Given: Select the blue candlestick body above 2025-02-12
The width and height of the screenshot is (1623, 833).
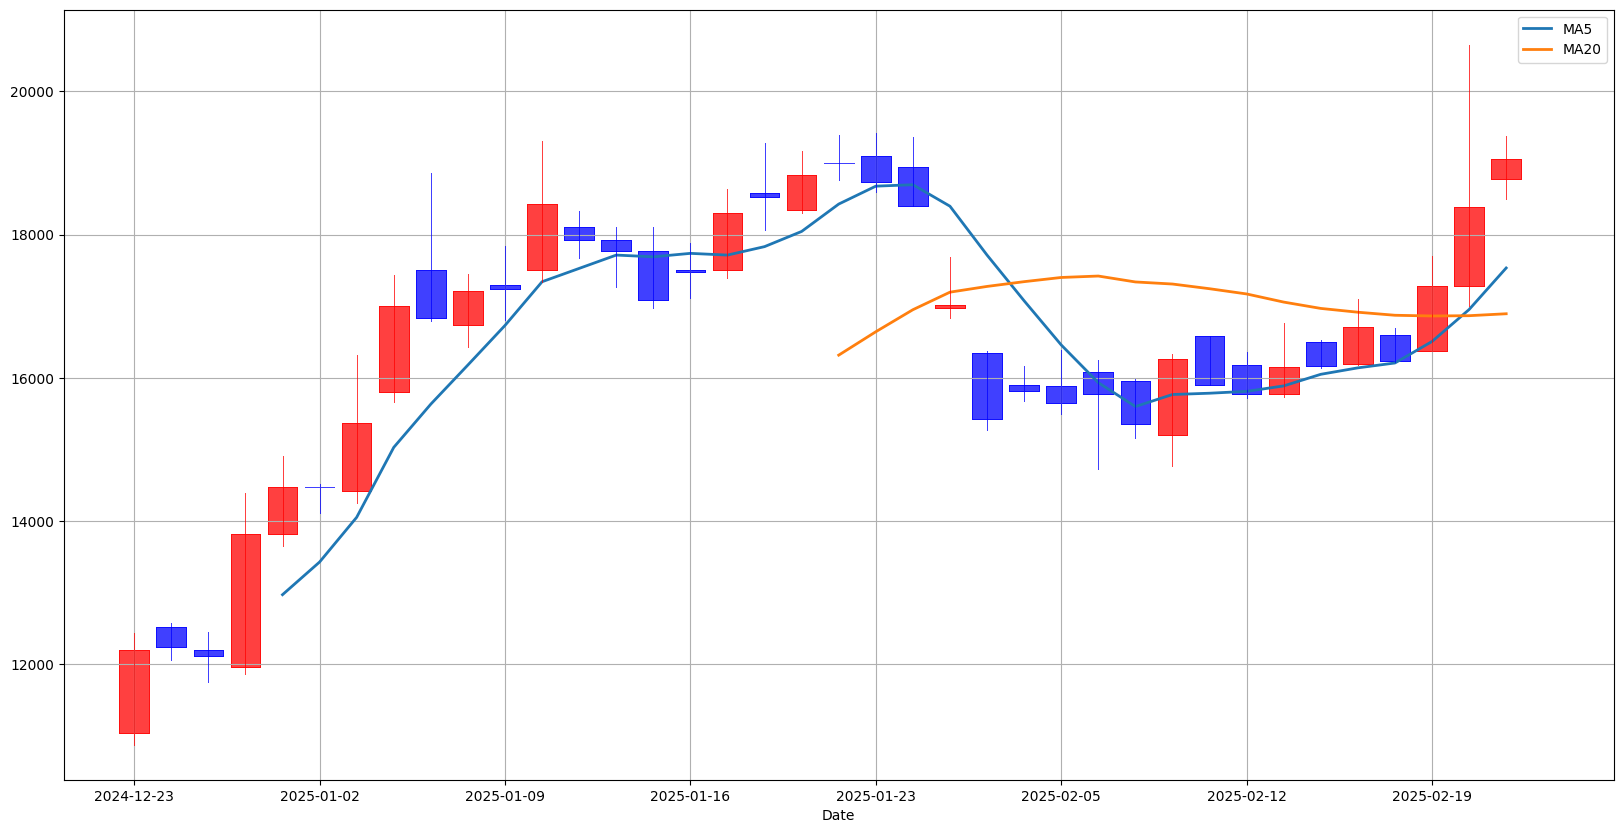Looking at the screenshot, I should click(1247, 380).
